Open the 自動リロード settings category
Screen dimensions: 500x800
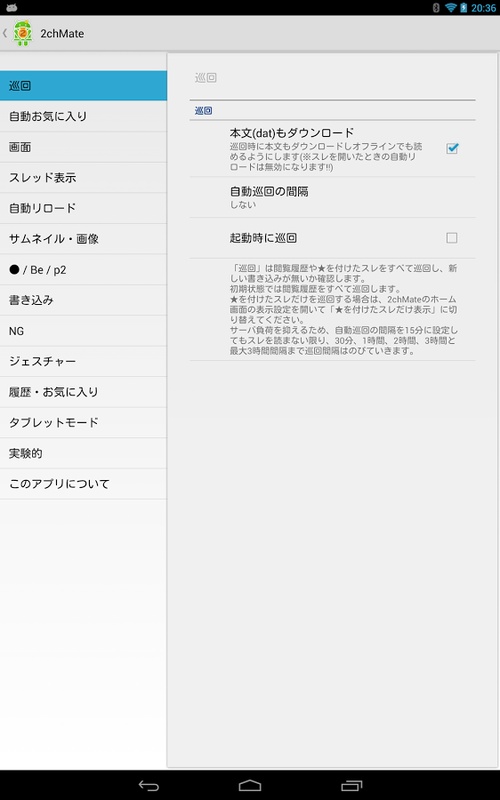(83, 208)
